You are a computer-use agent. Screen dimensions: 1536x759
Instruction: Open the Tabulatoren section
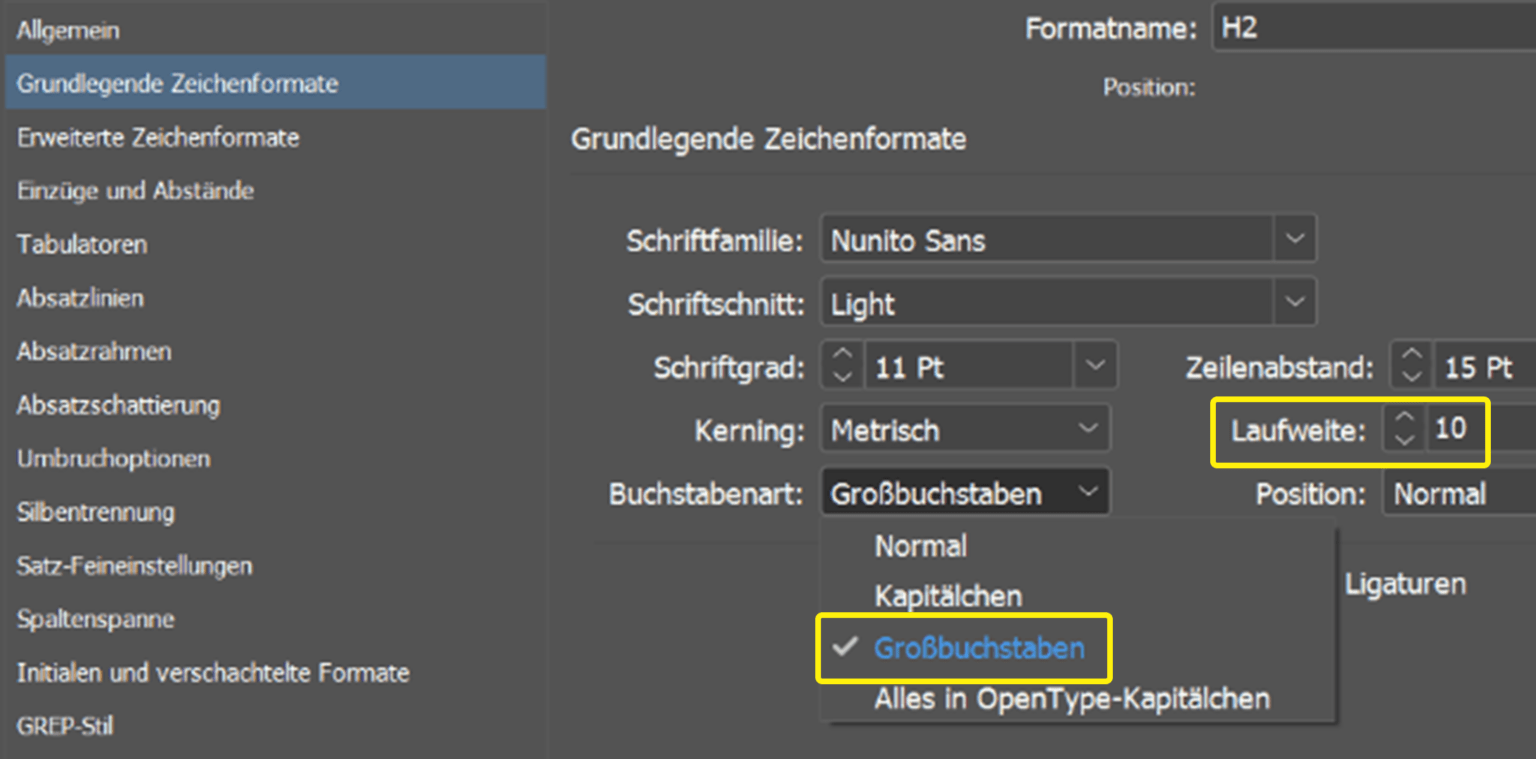tap(82, 244)
